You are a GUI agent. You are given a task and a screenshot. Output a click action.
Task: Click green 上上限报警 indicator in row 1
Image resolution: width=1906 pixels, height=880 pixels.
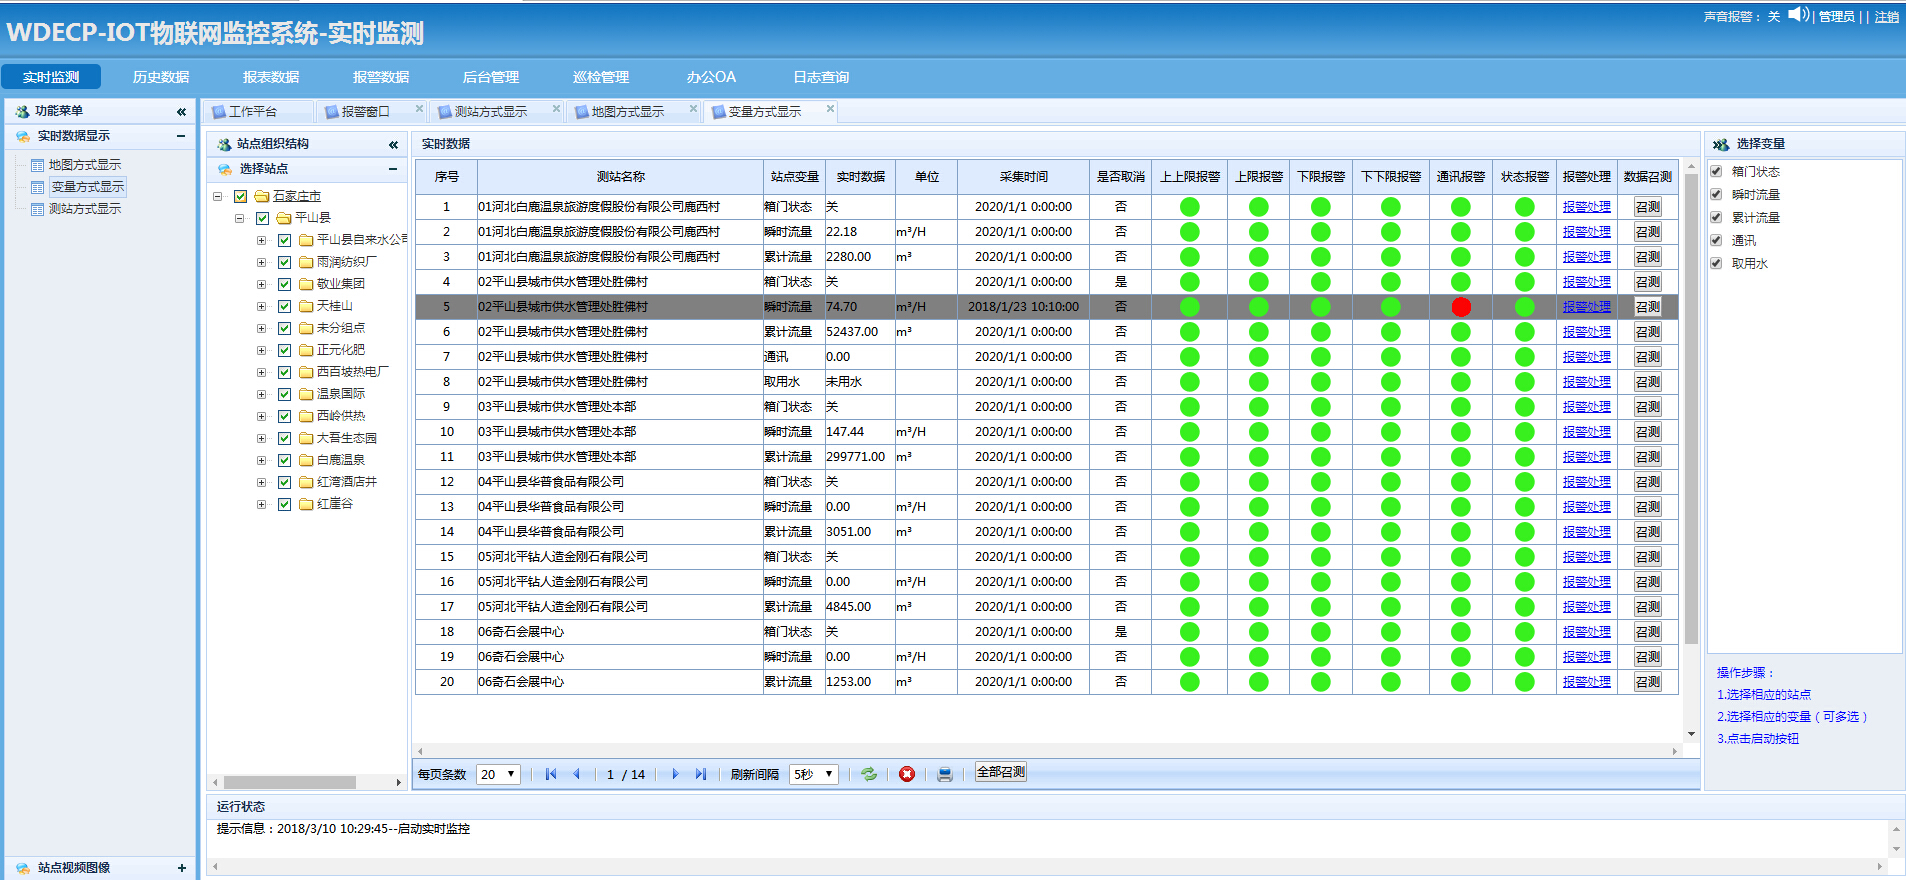[x=1190, y=207]
